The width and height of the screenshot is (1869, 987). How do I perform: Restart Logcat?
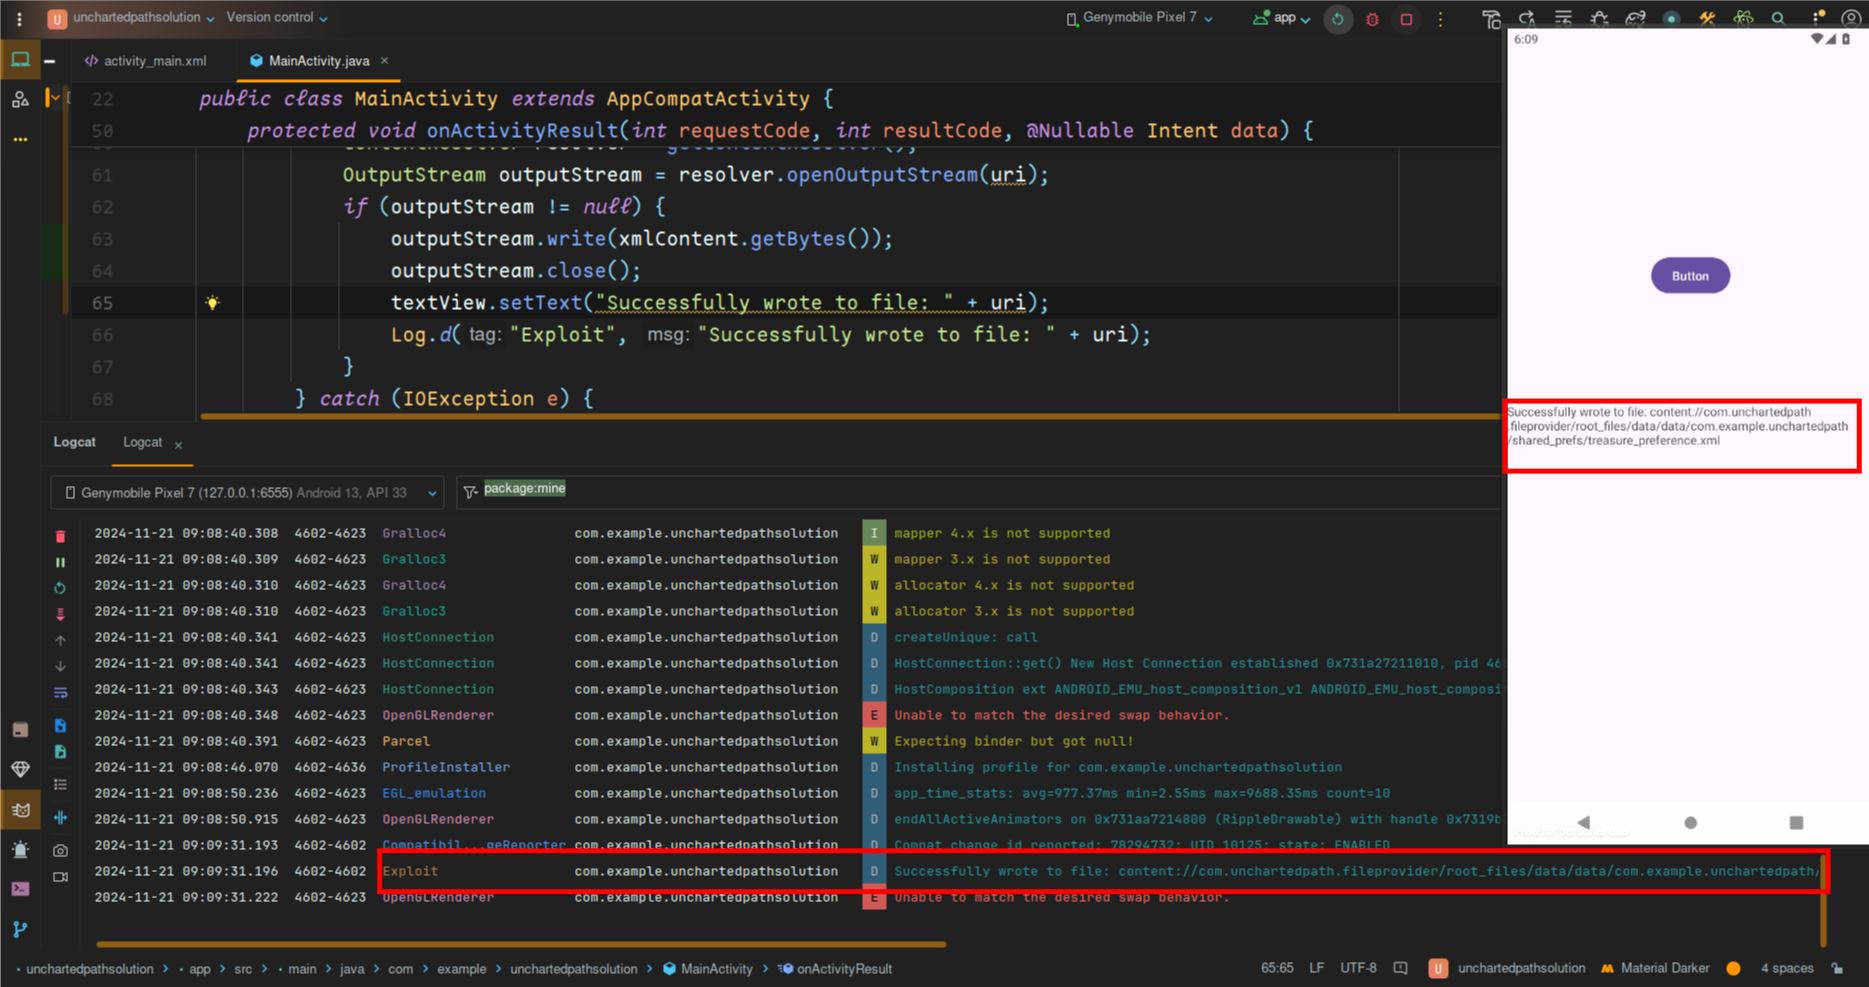60,588
